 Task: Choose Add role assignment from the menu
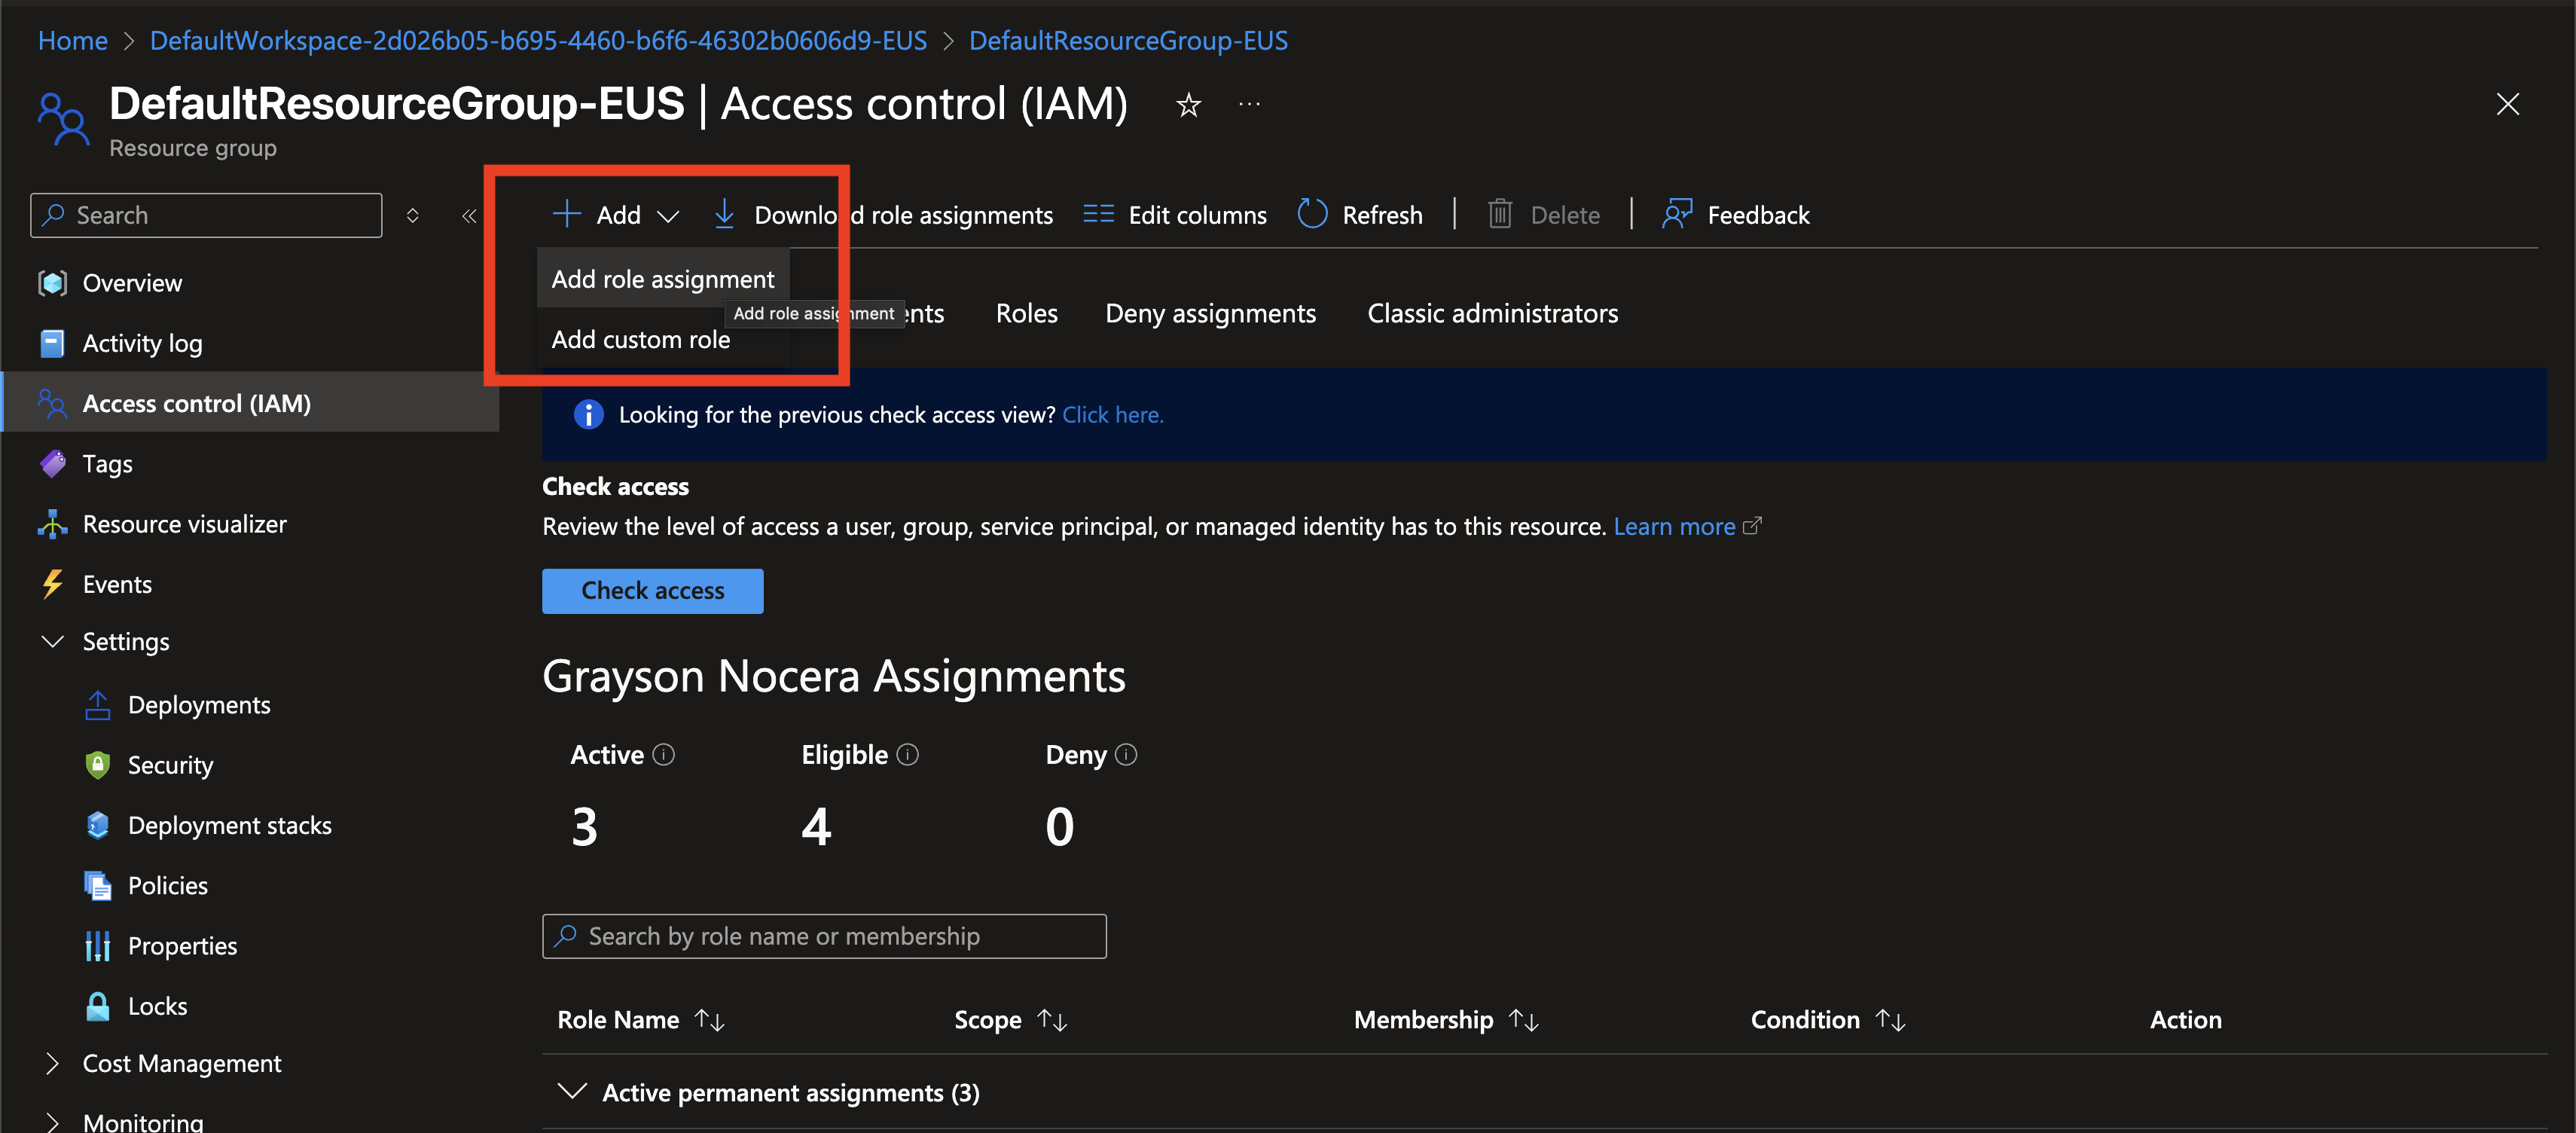pos(663,278)
